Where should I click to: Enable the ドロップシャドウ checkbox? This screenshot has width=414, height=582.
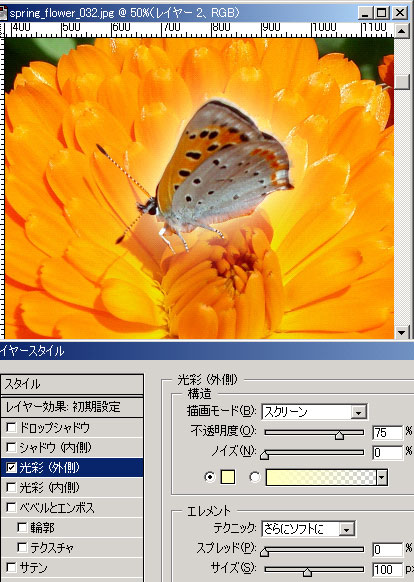pyautogui.click(x=12, y=428)
